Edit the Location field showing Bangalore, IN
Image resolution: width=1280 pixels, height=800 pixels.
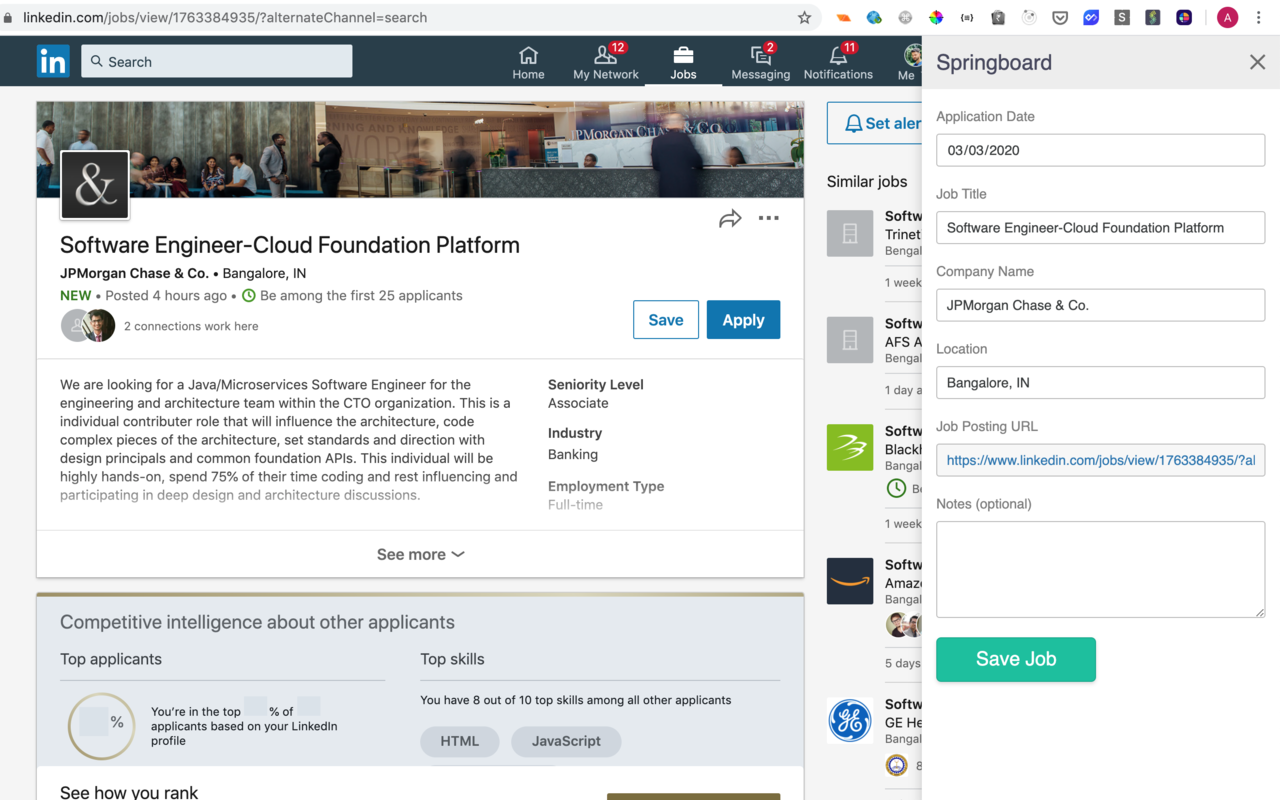pyautogui.click(x=1100, y=382)
